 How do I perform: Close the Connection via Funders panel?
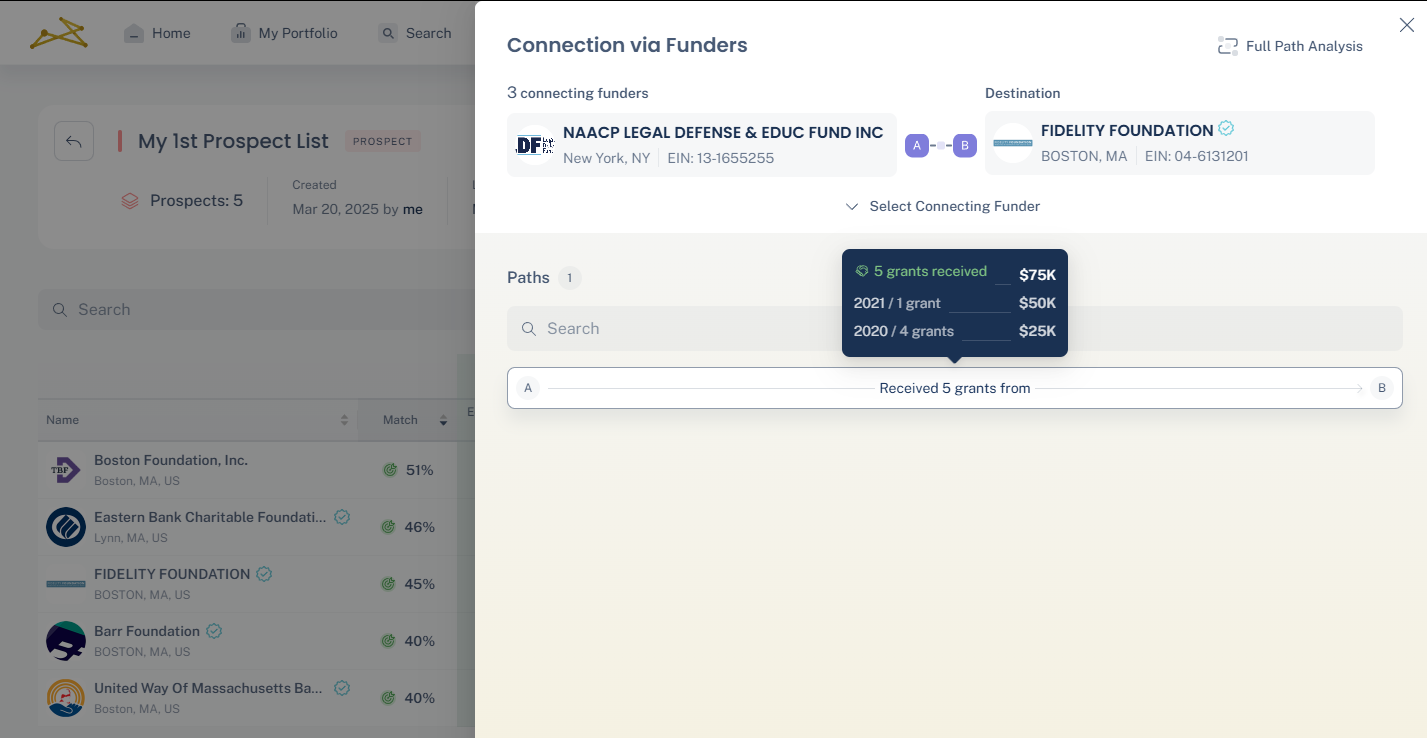pos(1406,25)
